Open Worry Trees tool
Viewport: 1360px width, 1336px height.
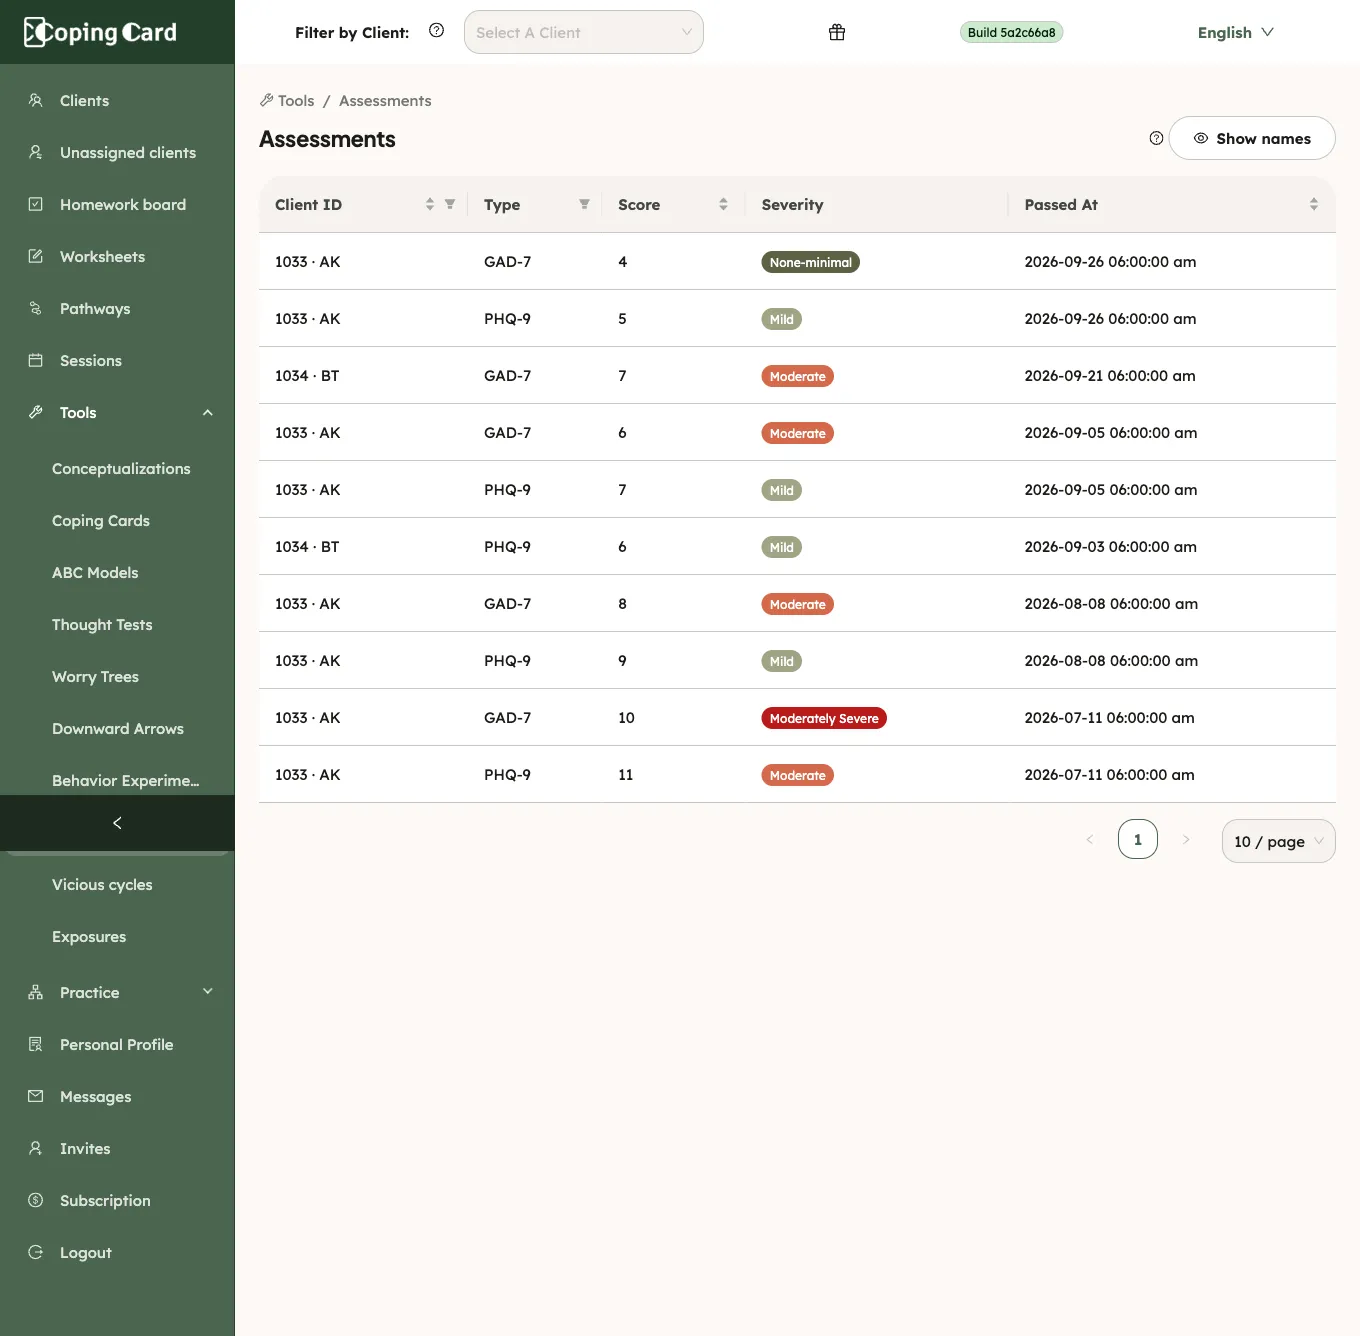[95, 676]
